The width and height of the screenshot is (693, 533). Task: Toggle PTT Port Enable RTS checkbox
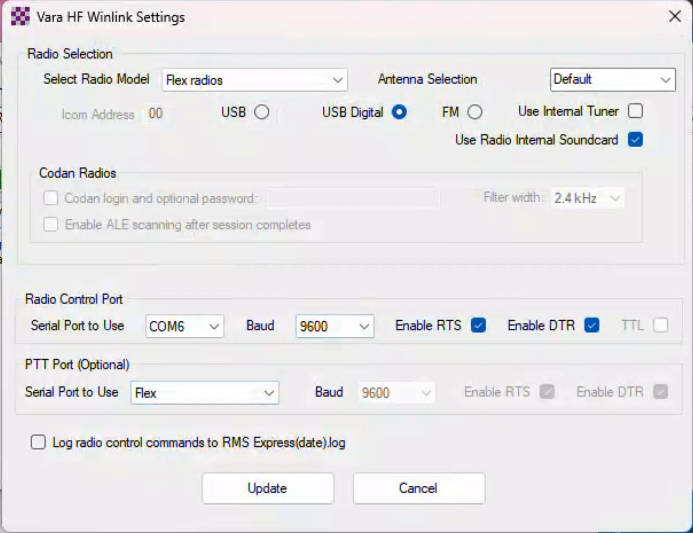(x=547, y=392)
